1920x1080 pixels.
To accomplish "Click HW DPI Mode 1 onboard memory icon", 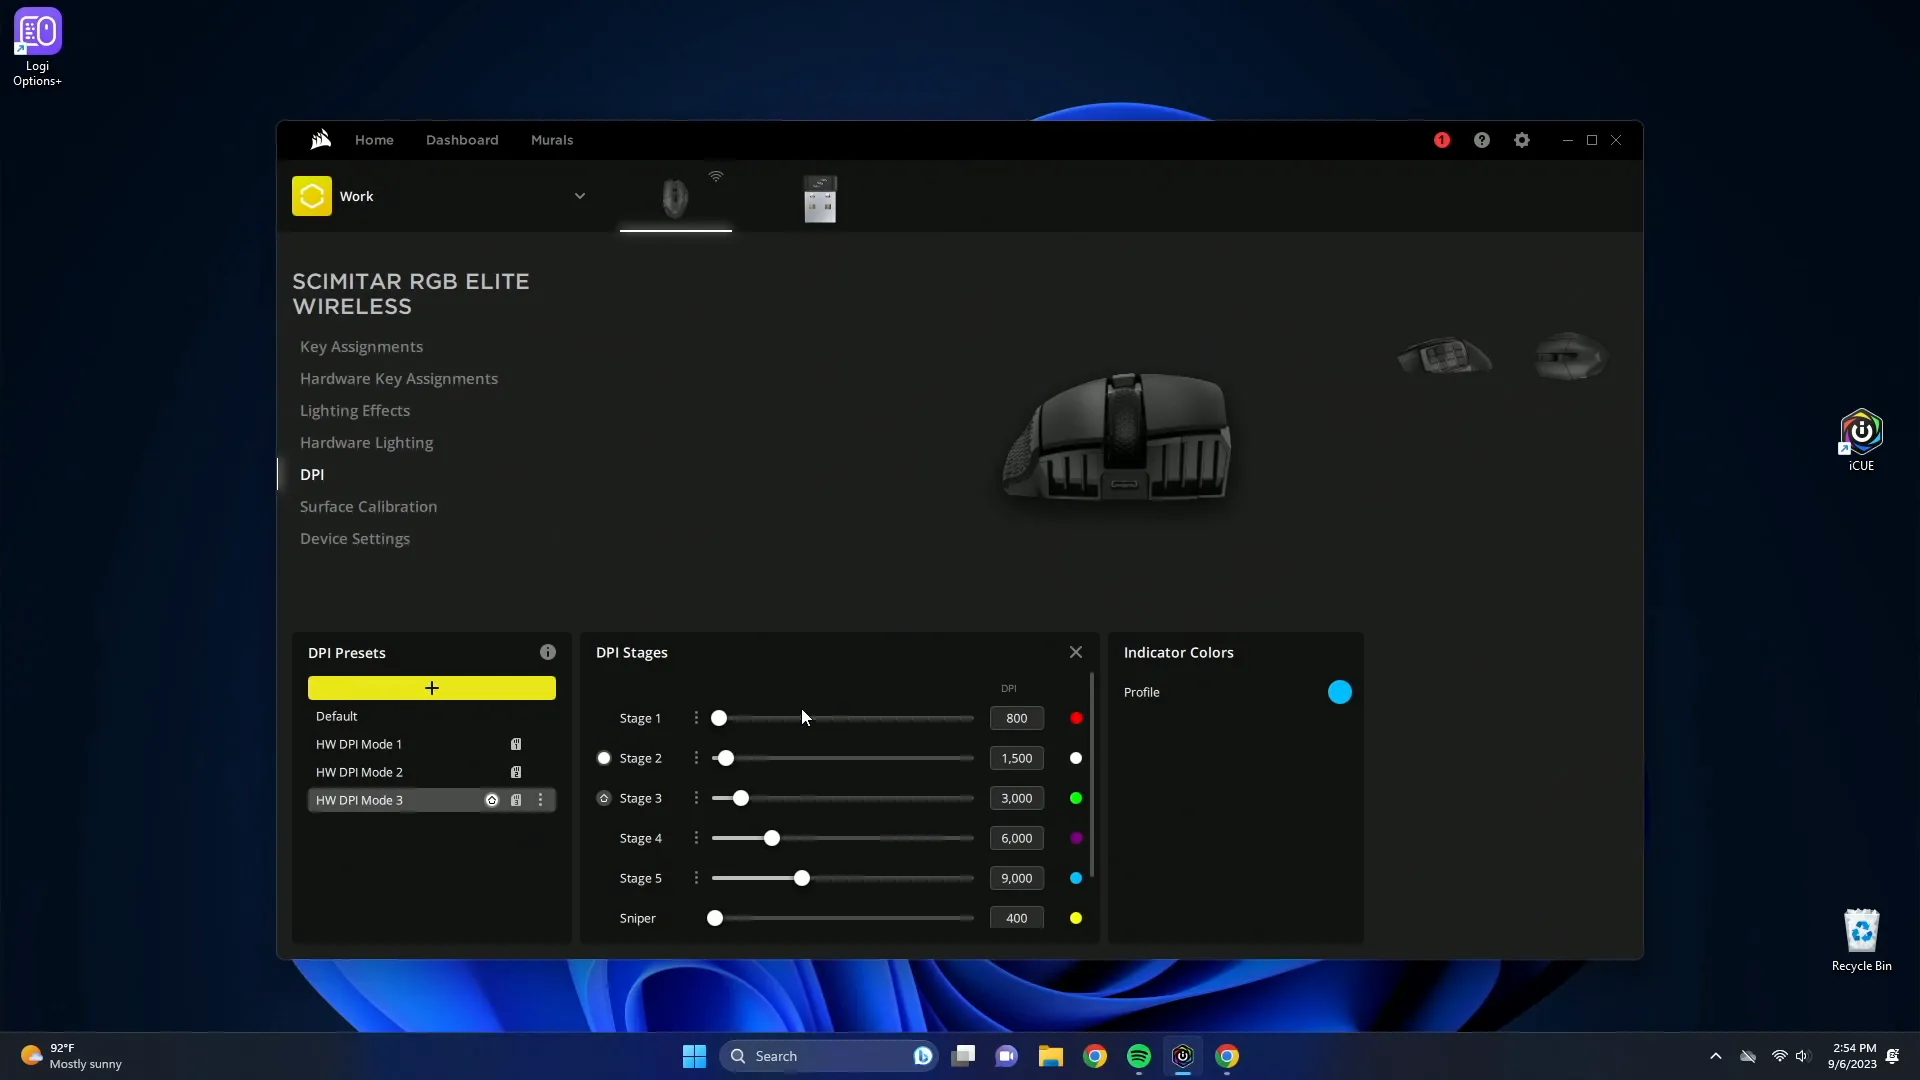I will pos(516,744).
